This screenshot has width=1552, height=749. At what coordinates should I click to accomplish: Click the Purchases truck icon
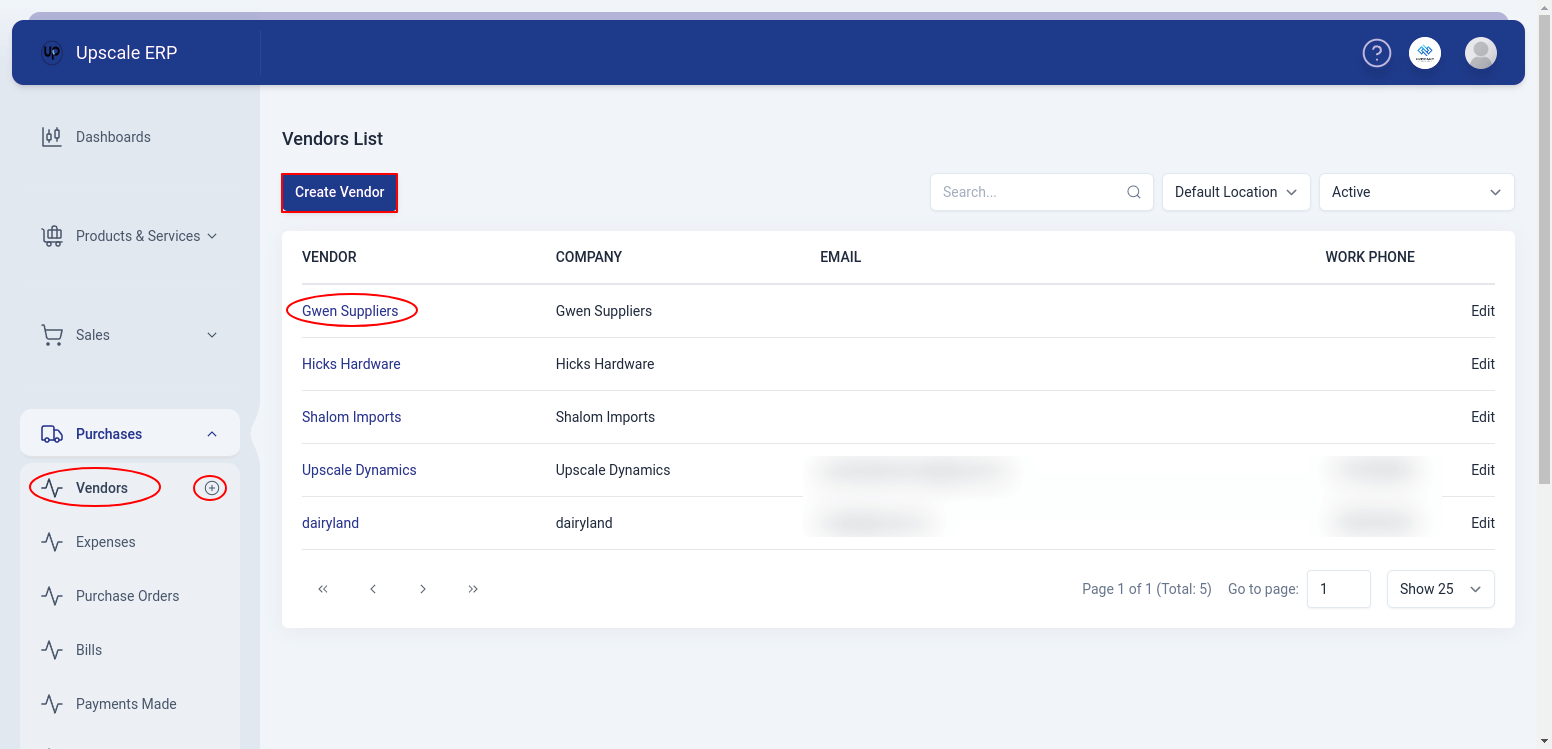51,433
